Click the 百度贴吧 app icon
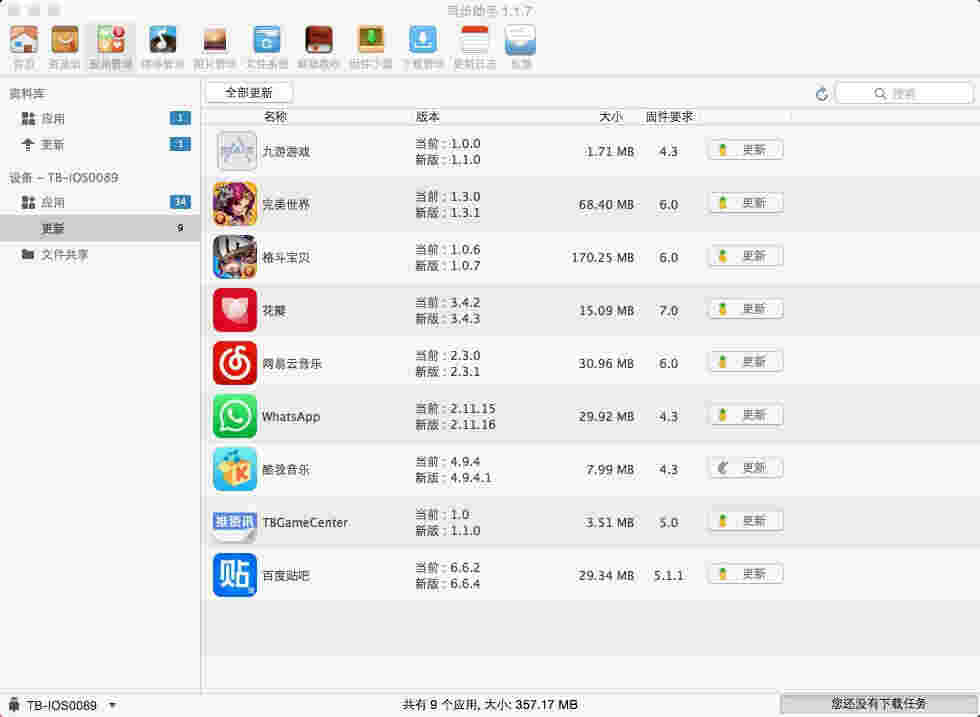The width and height of the screenshot is (980, 717). (235, 575)
